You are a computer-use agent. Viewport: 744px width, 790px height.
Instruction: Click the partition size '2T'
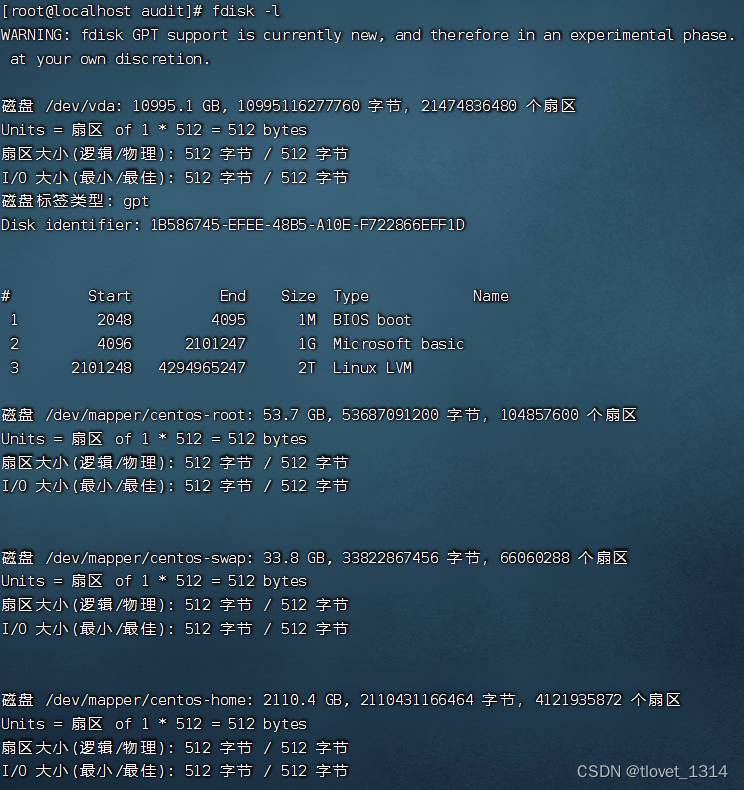pyautogui.click(x=307, y=368)
